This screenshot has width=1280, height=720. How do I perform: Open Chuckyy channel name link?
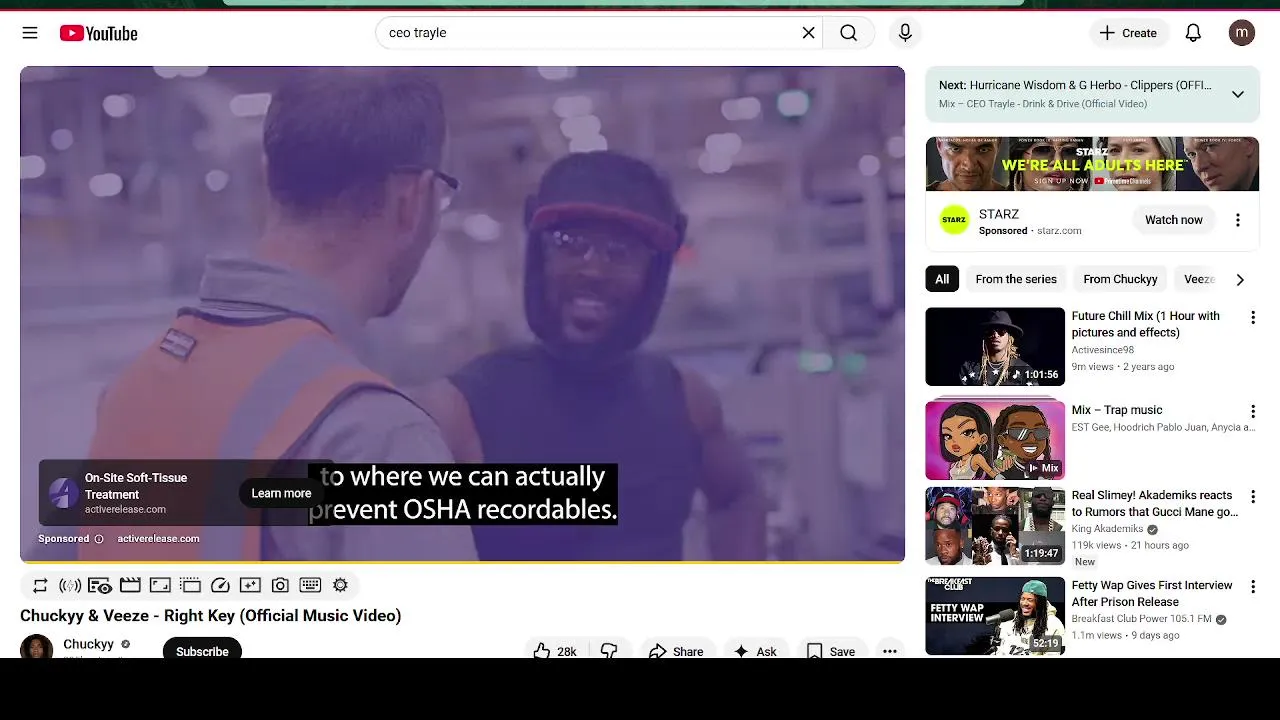click(88, 644)
